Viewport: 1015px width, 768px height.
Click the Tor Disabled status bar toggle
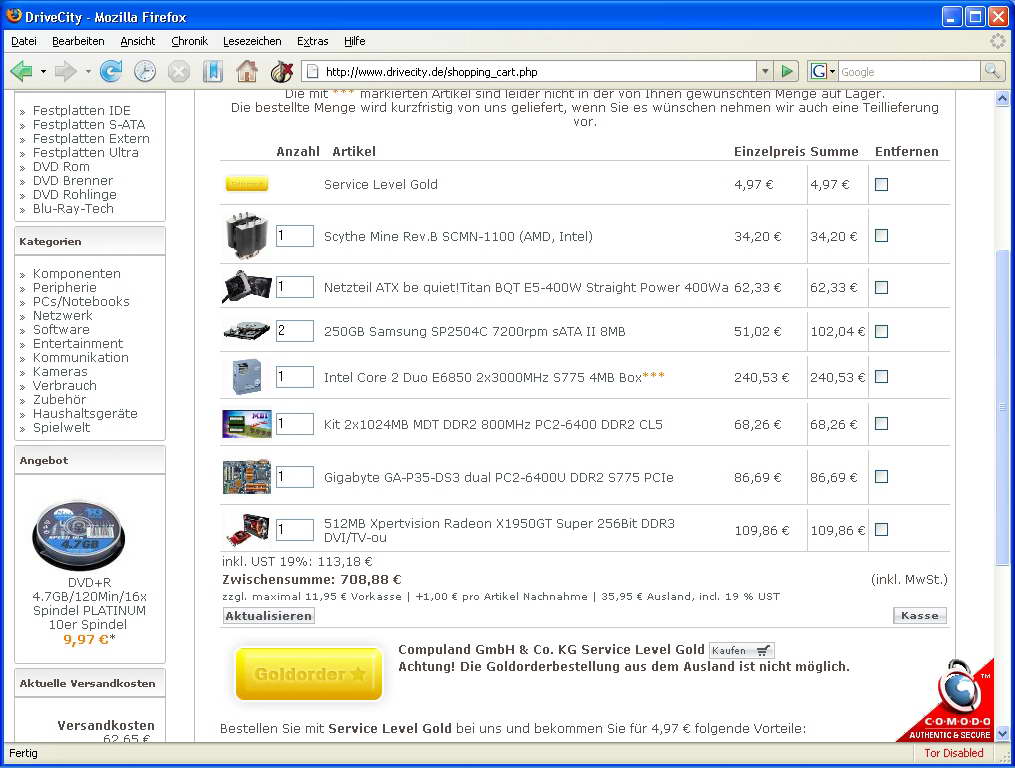coord(954,753)
